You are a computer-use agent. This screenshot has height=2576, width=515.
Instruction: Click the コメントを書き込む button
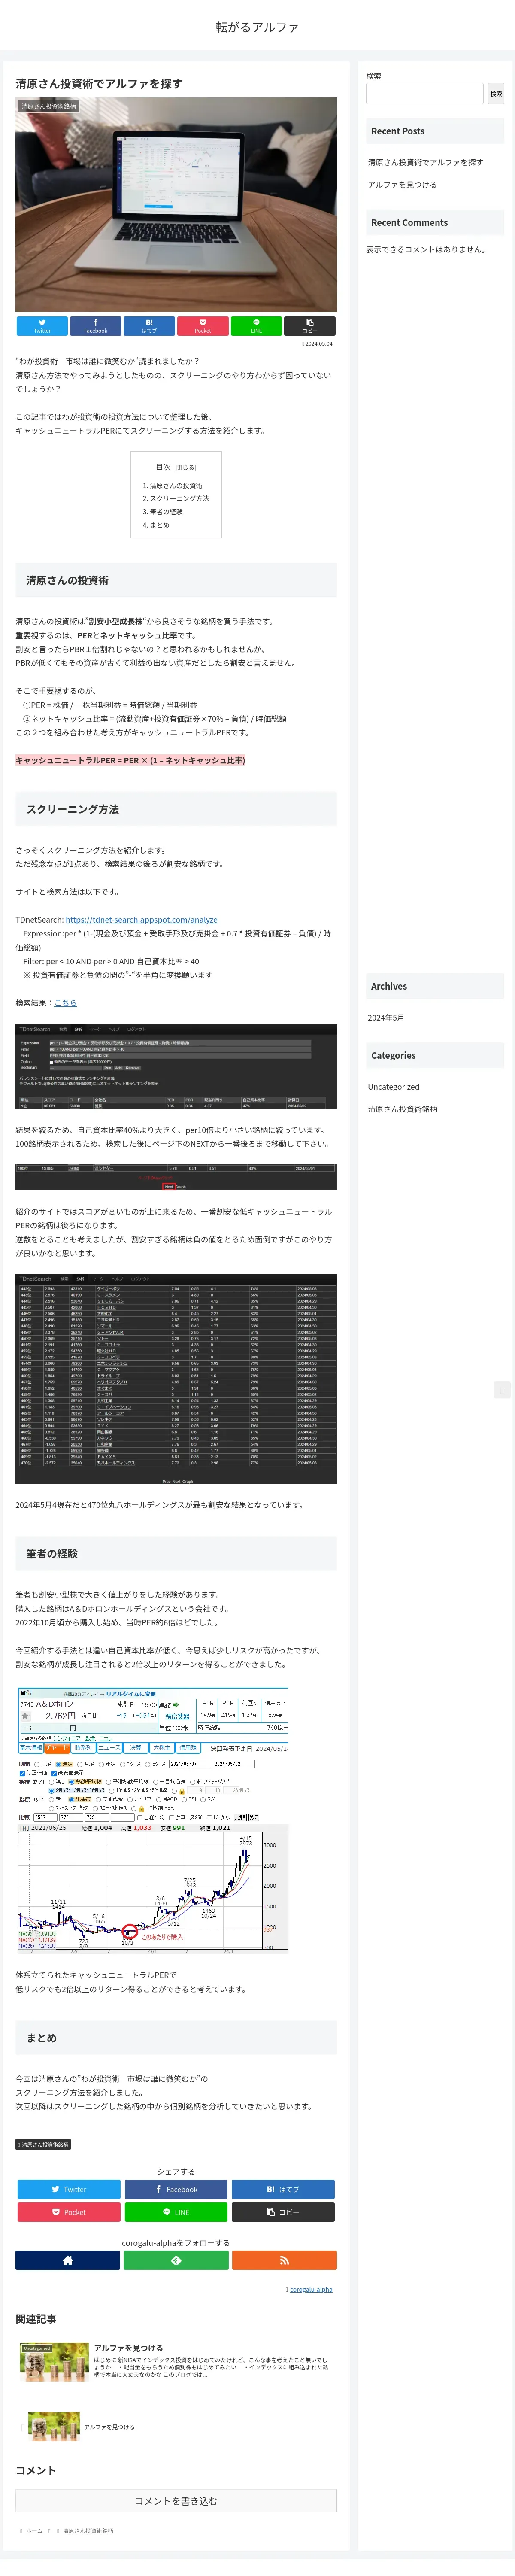176,2501
